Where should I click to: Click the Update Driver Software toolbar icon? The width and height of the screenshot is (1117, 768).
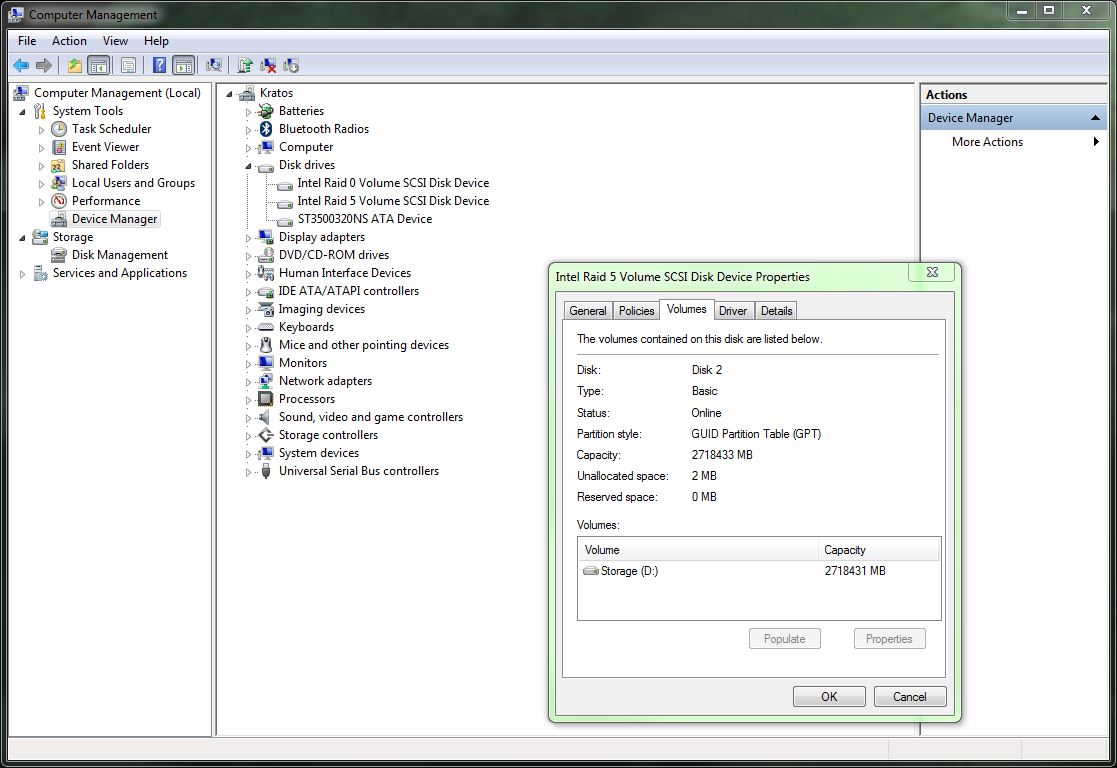click(x=245, y=66)
